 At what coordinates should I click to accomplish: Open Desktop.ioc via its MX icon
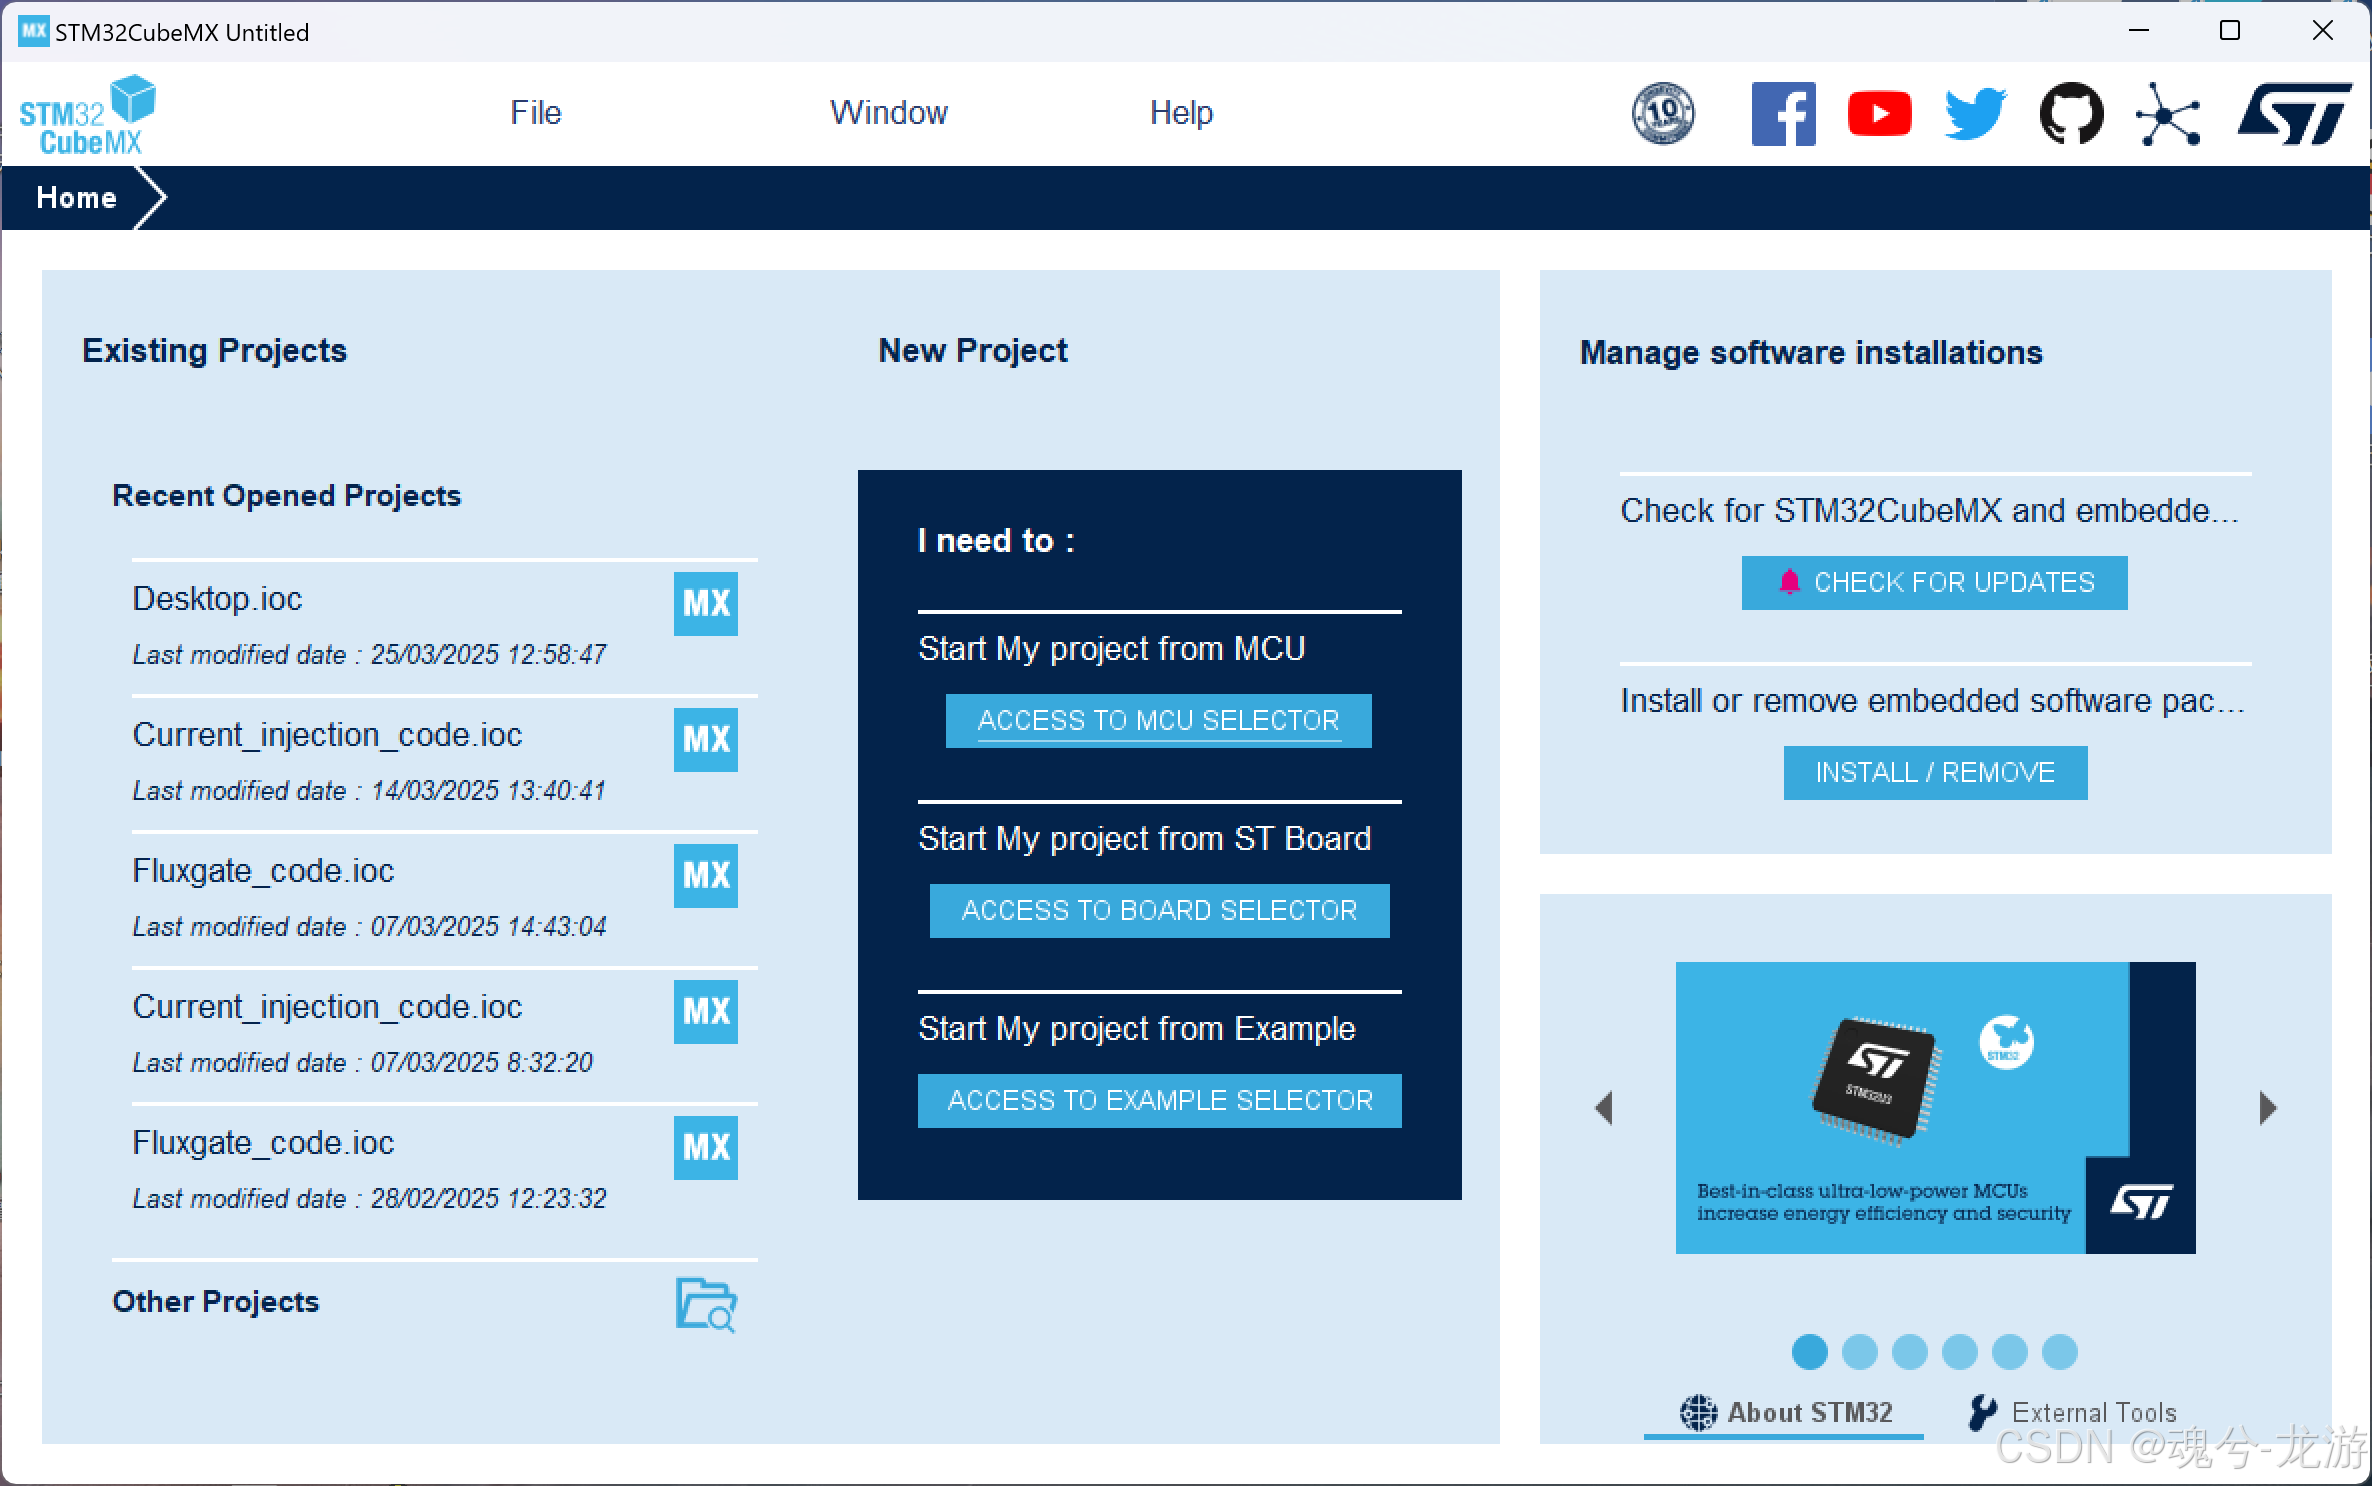click(x=705, y=603)
